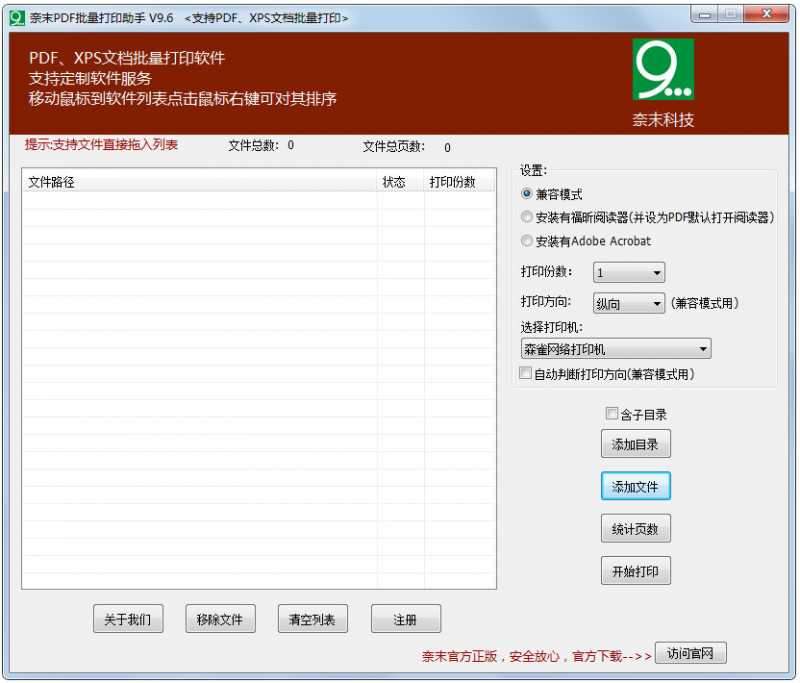
Task: Click the 添加目录 button
Action: click(636, 443)
